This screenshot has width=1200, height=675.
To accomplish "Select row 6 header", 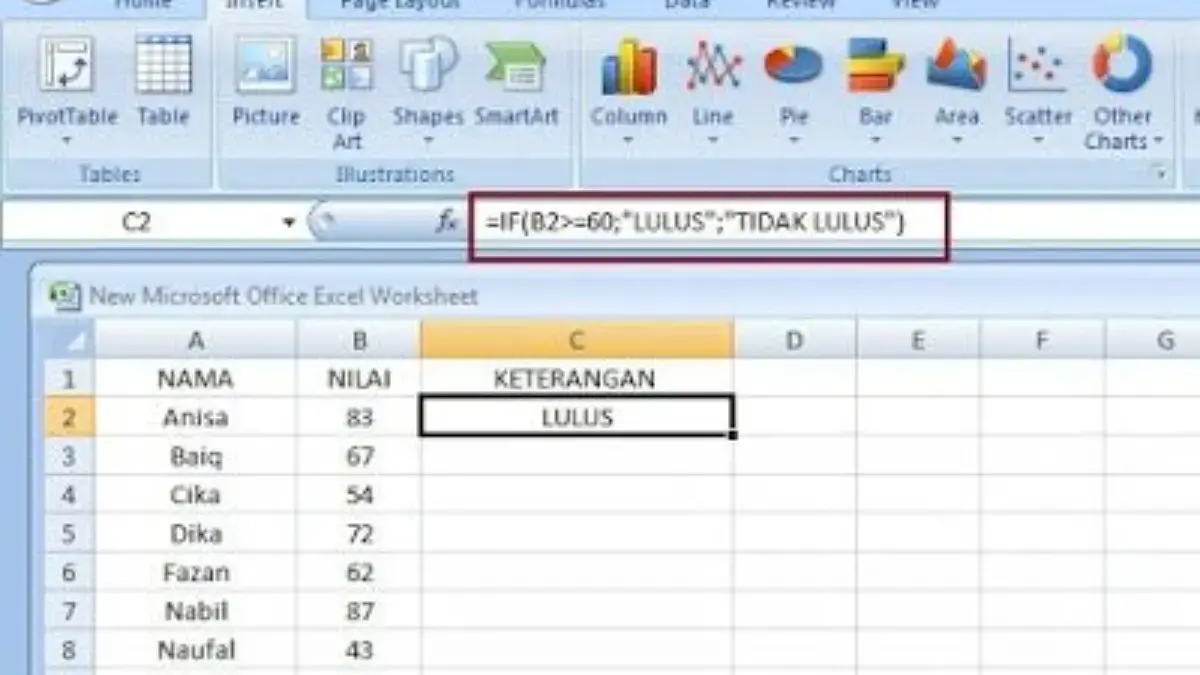I will coord(68,573).
